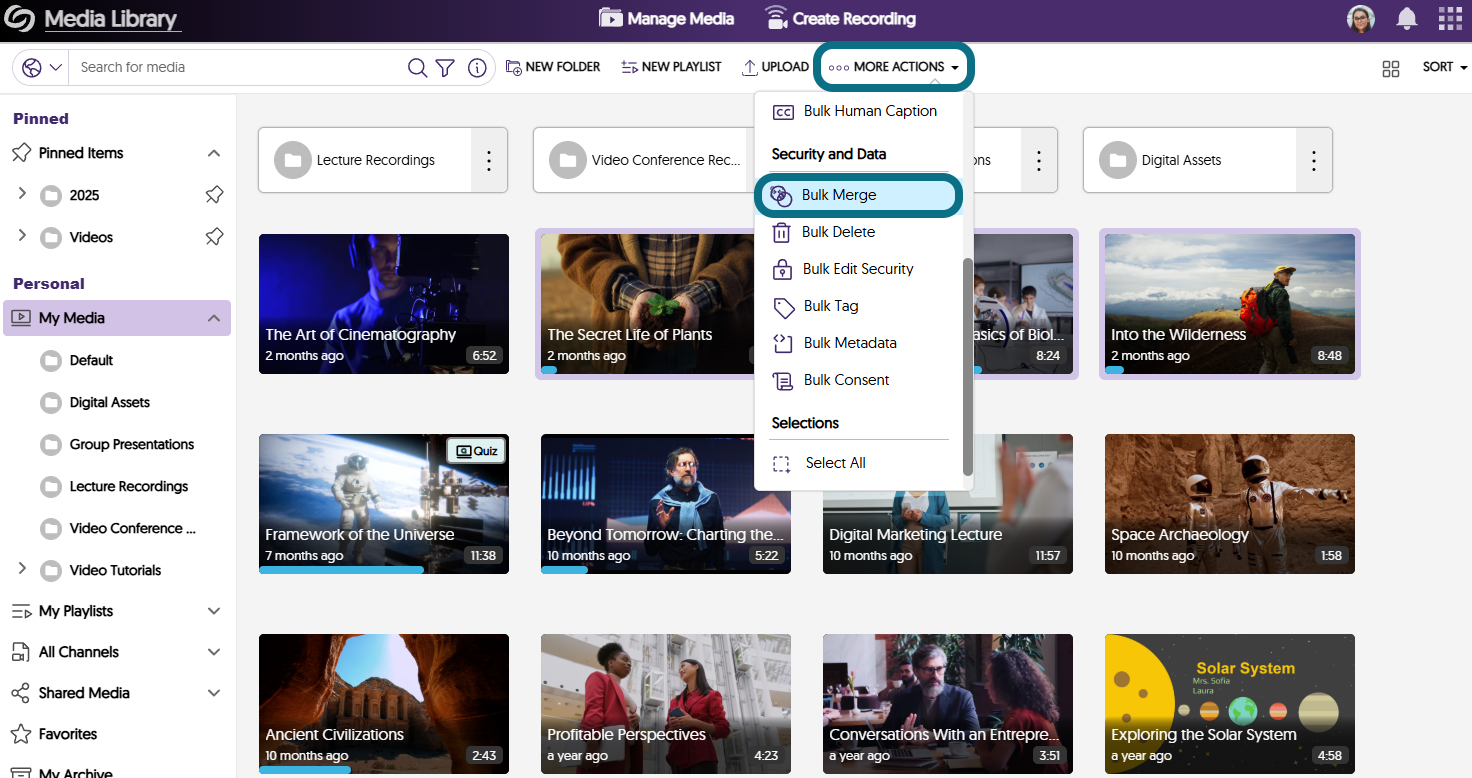Viewport: 1472px width, 778px height.
Task: Switch to grid view layout icon
Action: [1390, 68]
